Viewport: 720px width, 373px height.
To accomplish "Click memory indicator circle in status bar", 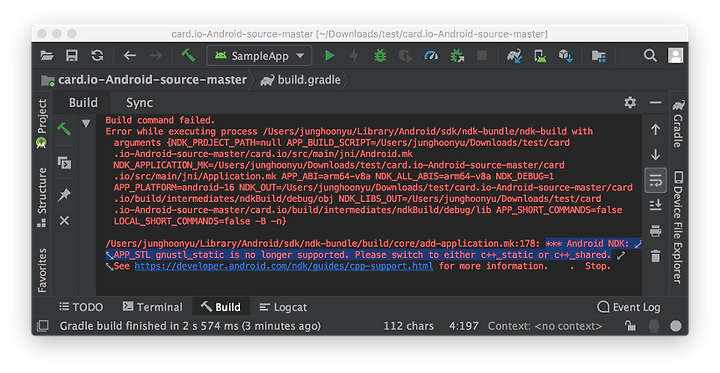I will (x=675, y=326).
